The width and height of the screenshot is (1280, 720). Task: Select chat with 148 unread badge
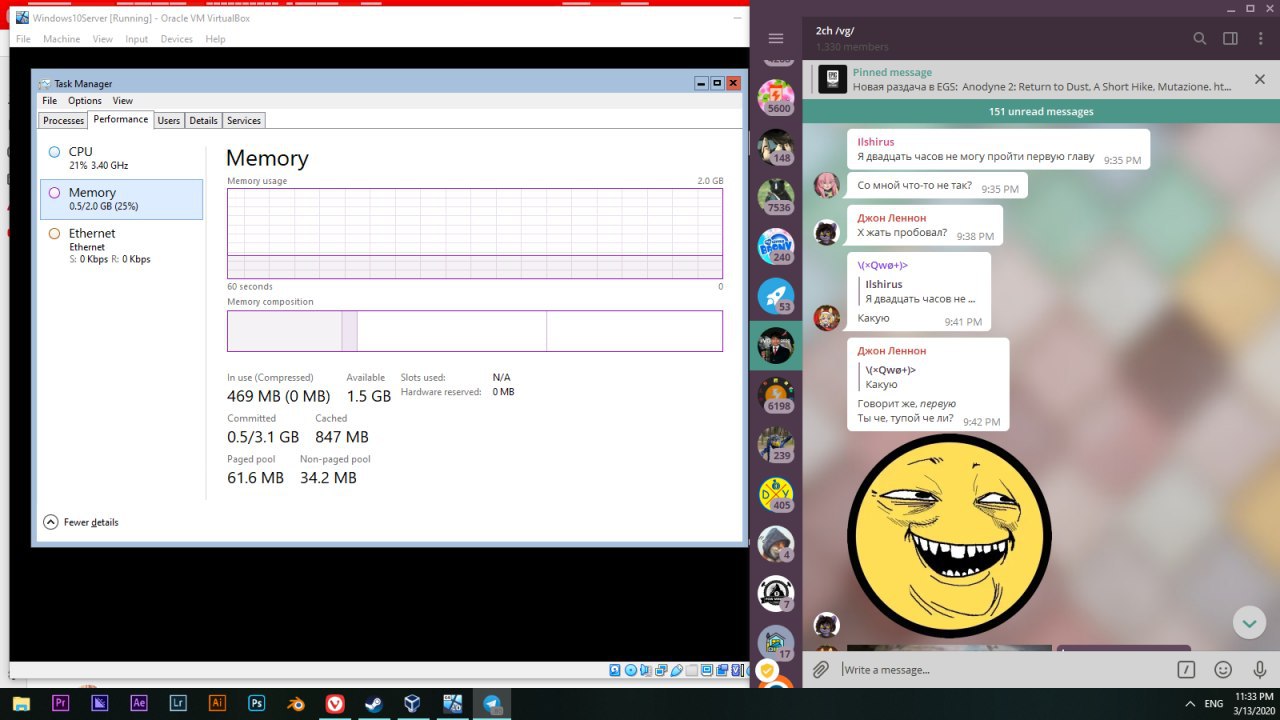click(776, 147)
